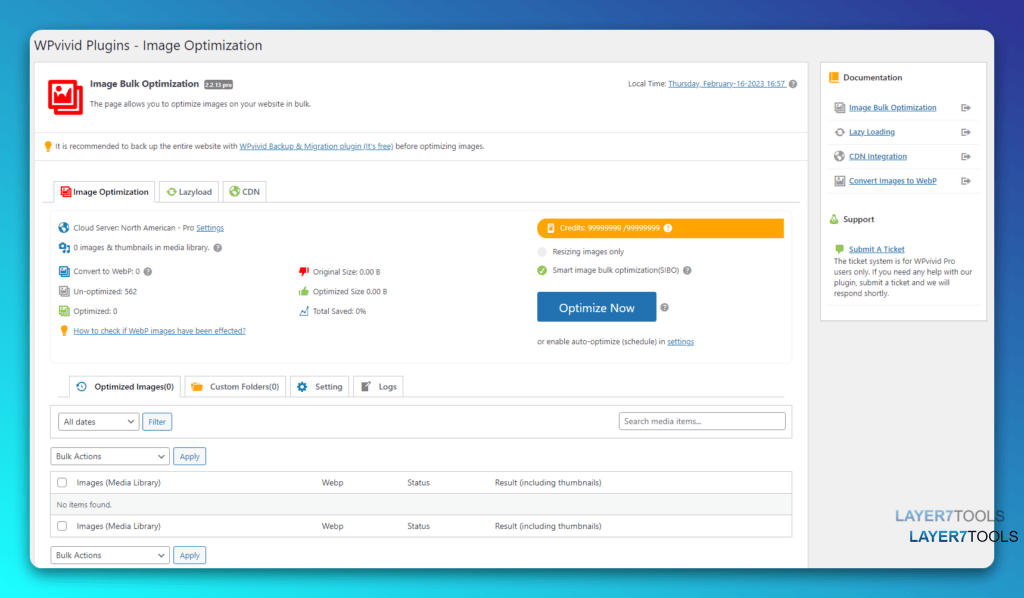Switch to the CDN tab
Image resolution: width=1024 pixels, height=598 pixels.
pos(244,192)
